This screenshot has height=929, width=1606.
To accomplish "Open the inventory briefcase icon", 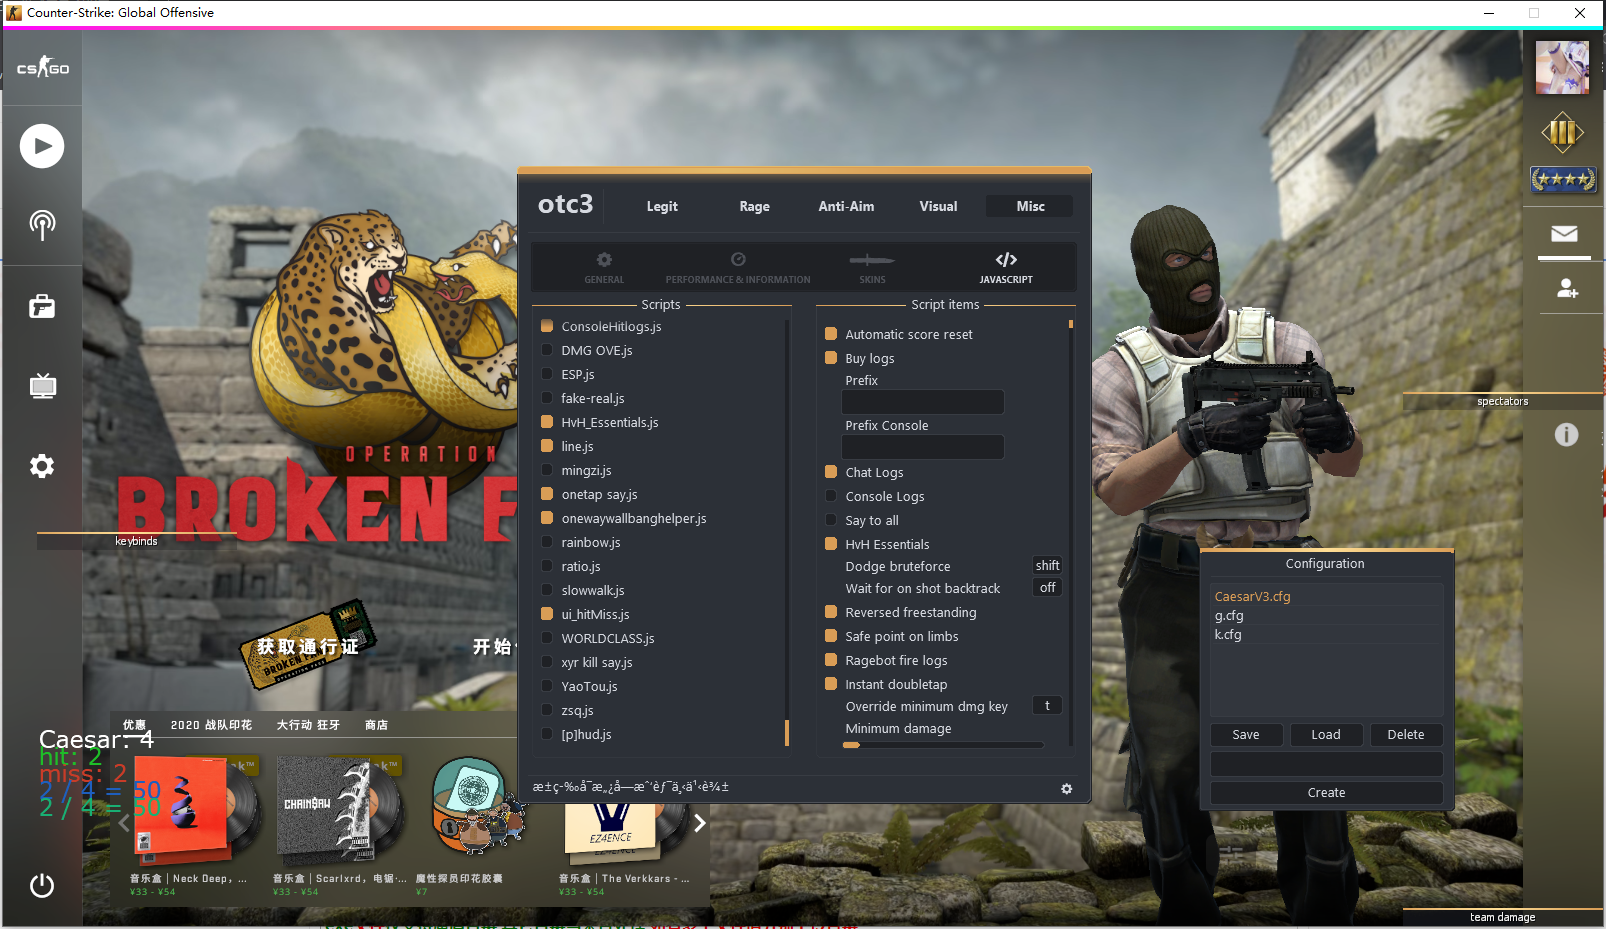I will click(42, 306).
